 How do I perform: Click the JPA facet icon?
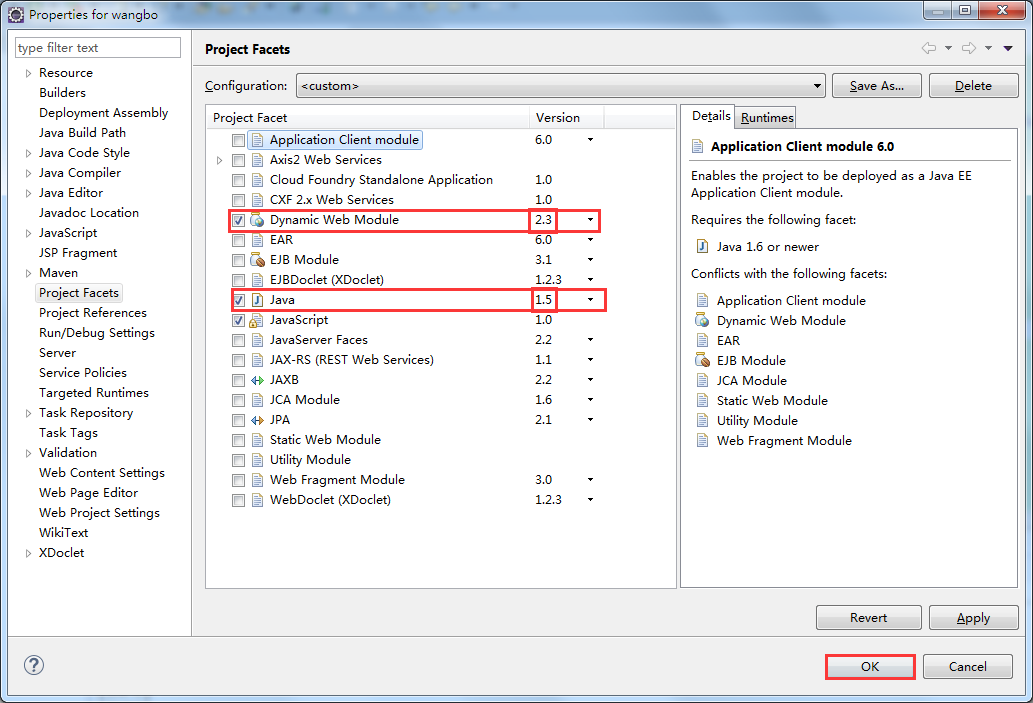click(x=257, y=420)
